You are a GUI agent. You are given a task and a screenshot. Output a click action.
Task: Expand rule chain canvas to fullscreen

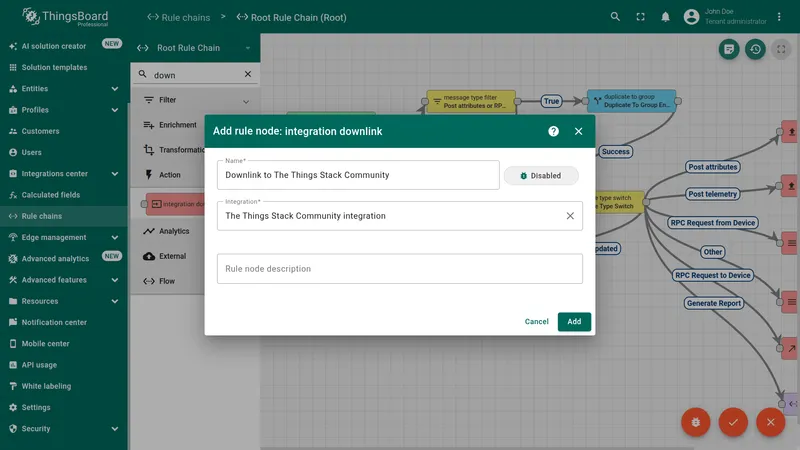[781, 49]
